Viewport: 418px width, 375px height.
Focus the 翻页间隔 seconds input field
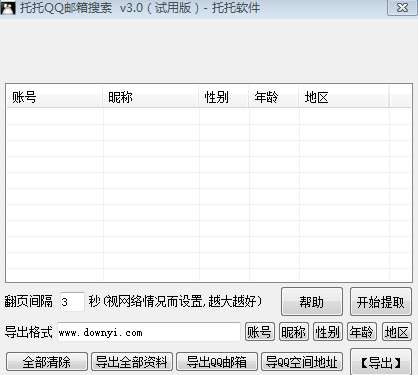click(x=71, y=302)
